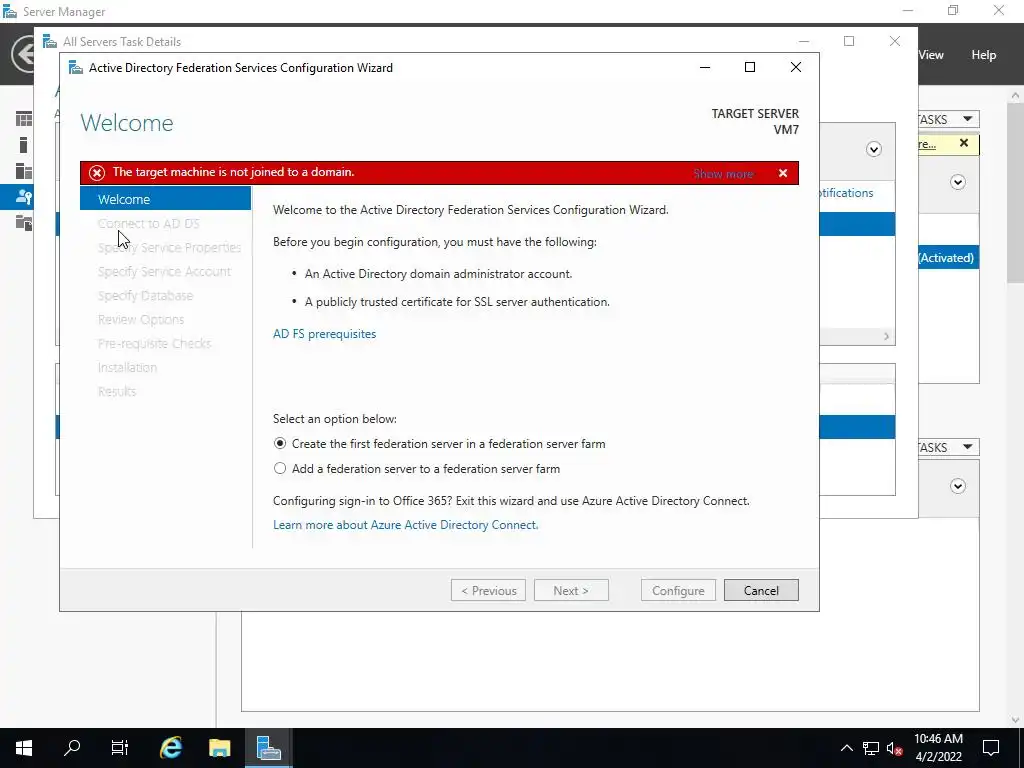Click the Next > button
Image resolution: width=1024 pixels, height=768 pixels.
(571, 590)
